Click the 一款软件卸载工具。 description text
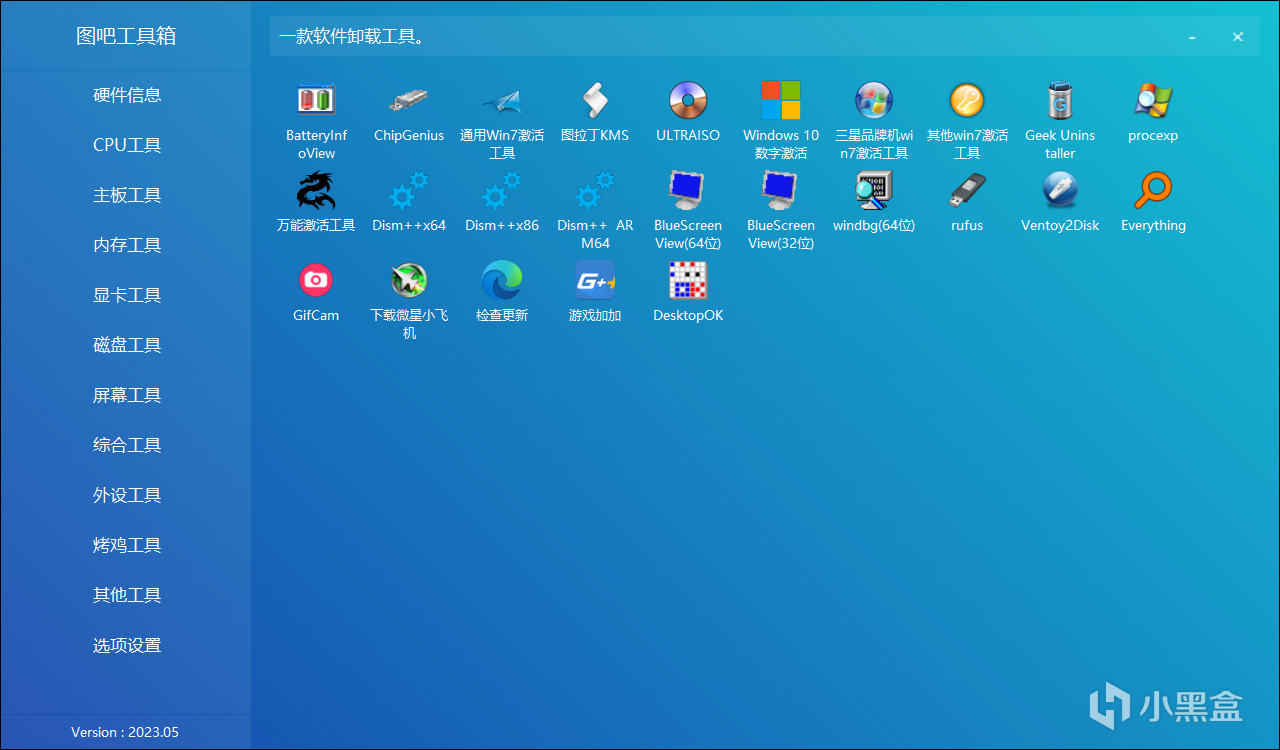The image size is (1280, 750). click(x=353, y=37)
